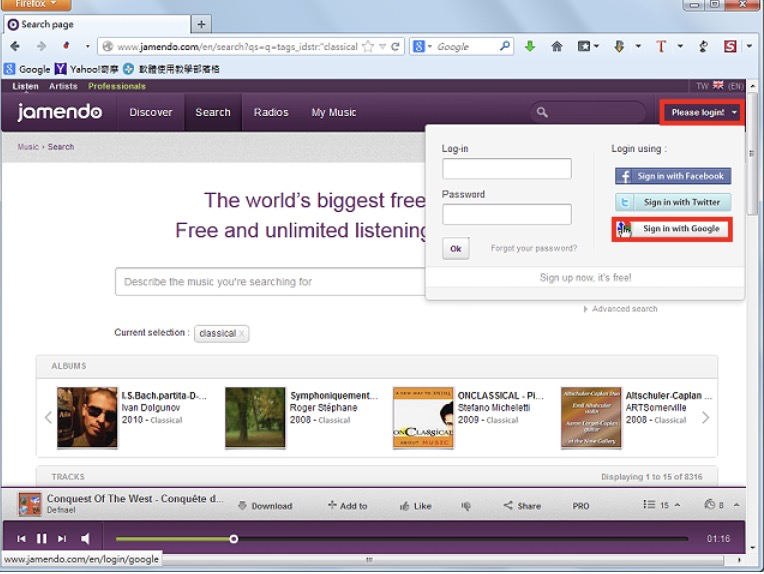Image resolution: width=764 pixels, height=574 pixels.
Task: Sign in with Twitter
Action: point(673,202)
